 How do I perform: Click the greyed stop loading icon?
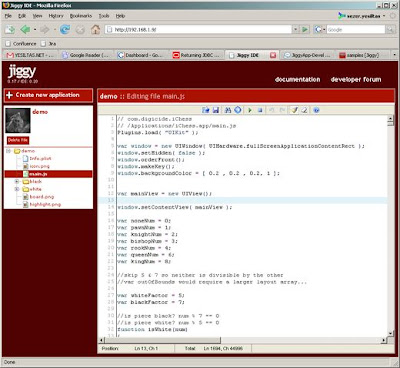tap(80, 30)
